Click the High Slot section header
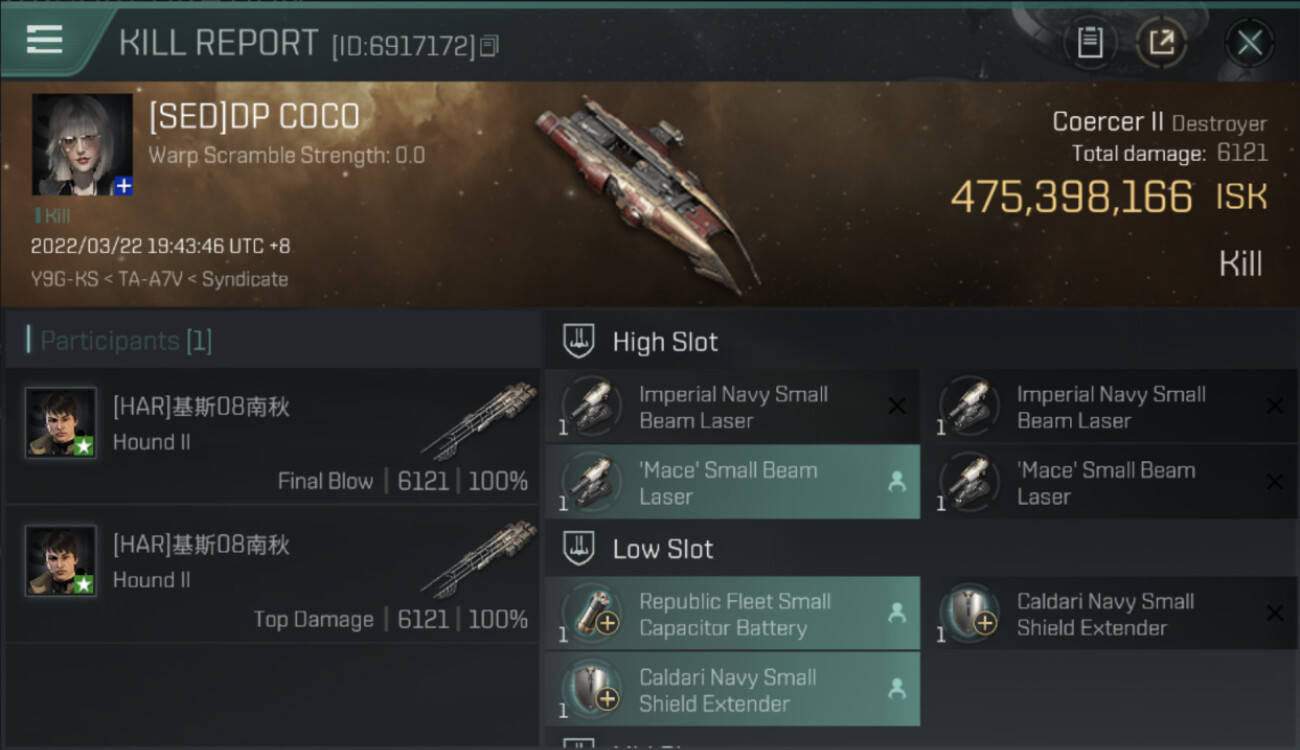The image size is (1300, 750). (665, 342)
